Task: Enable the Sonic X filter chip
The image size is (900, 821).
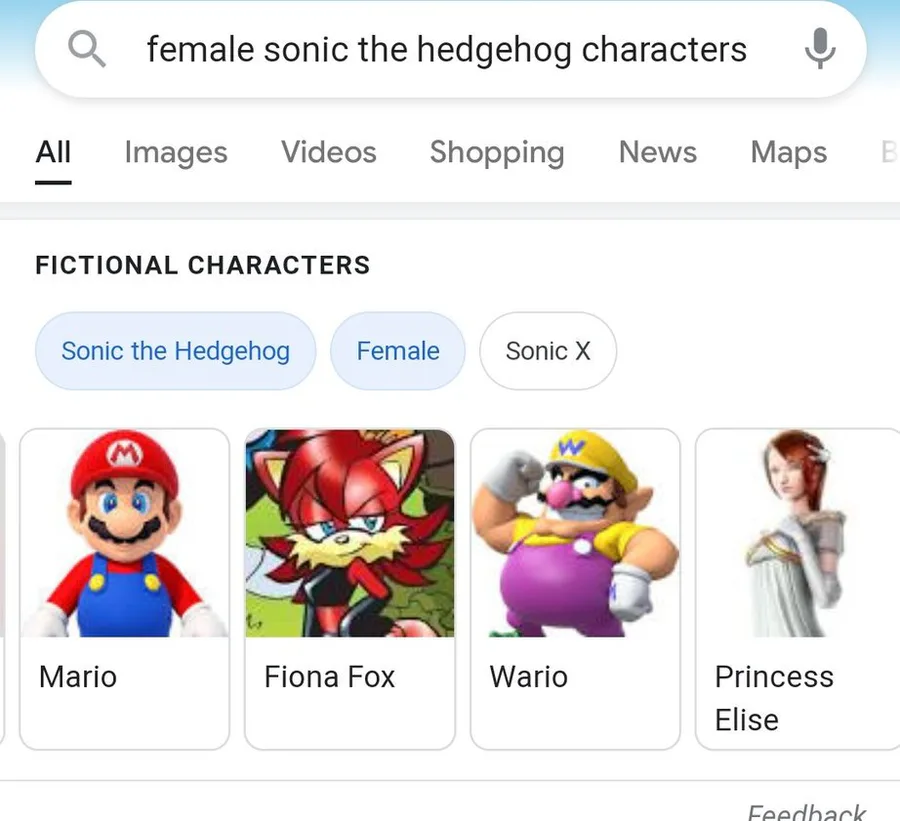Action: click(x=548, y=351)
